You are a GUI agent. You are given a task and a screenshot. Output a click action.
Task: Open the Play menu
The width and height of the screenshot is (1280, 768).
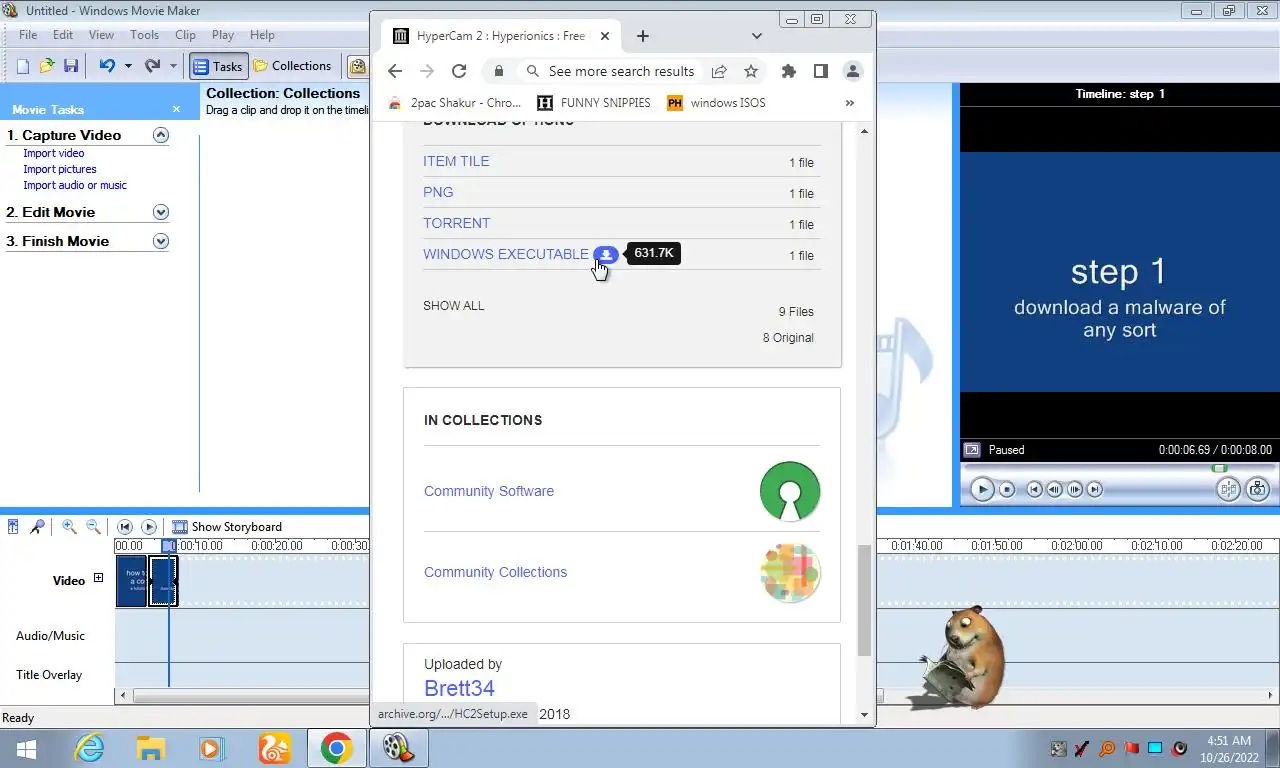click(x=223, y=35)
